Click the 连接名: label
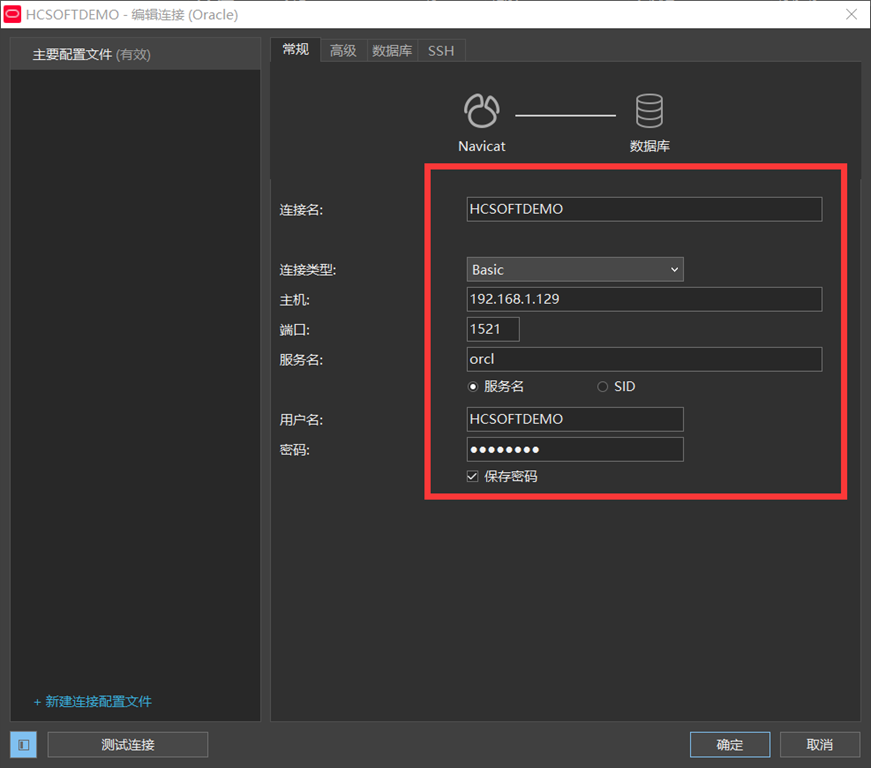 301,210
